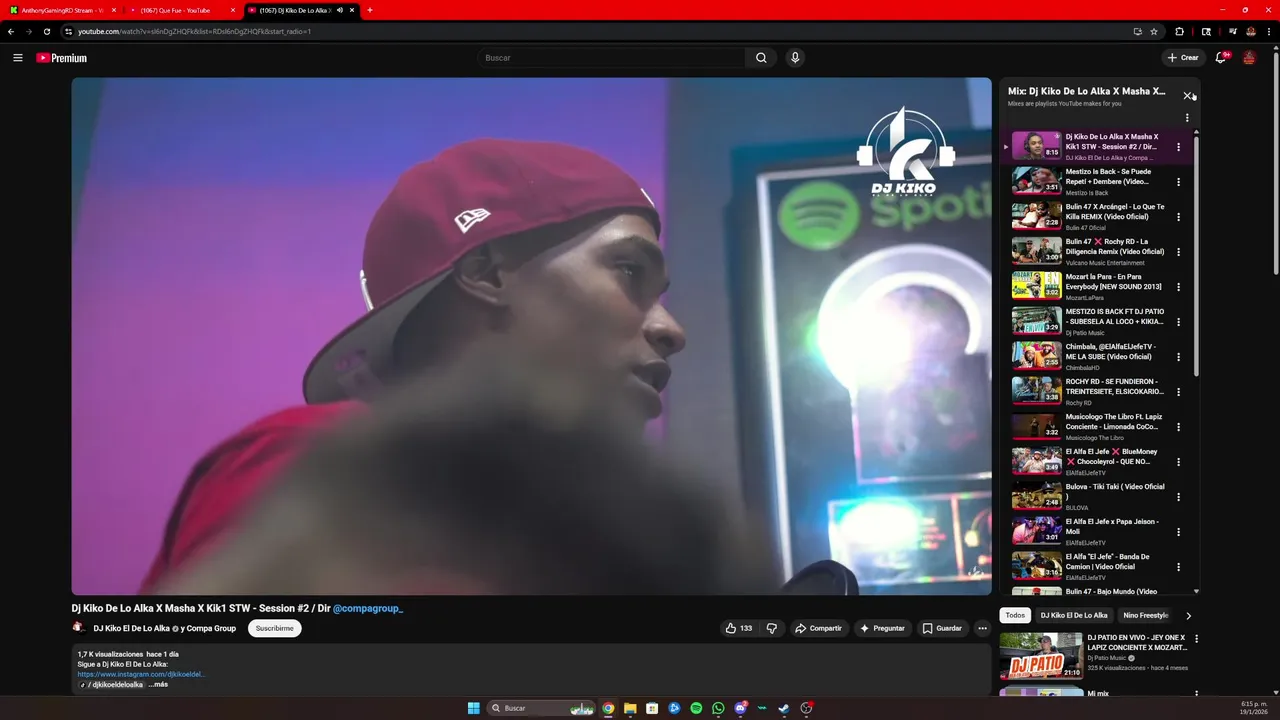Click the search magnifier button
1280x720 pixels.
pos(761,58)
